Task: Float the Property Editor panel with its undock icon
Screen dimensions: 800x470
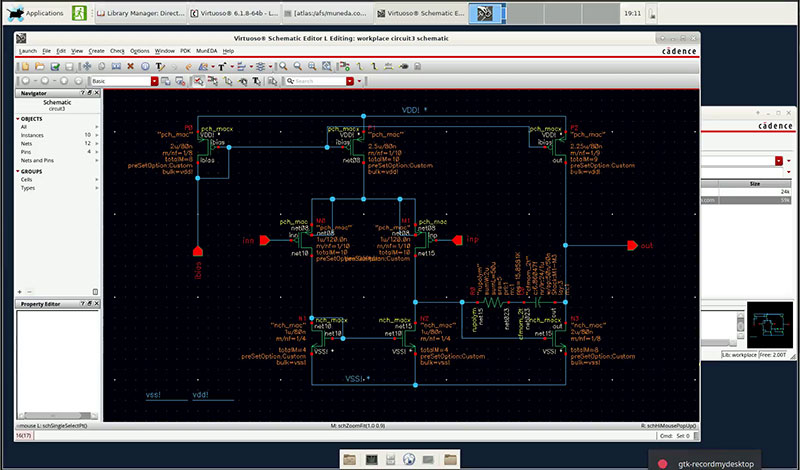Action: [90, 304]
